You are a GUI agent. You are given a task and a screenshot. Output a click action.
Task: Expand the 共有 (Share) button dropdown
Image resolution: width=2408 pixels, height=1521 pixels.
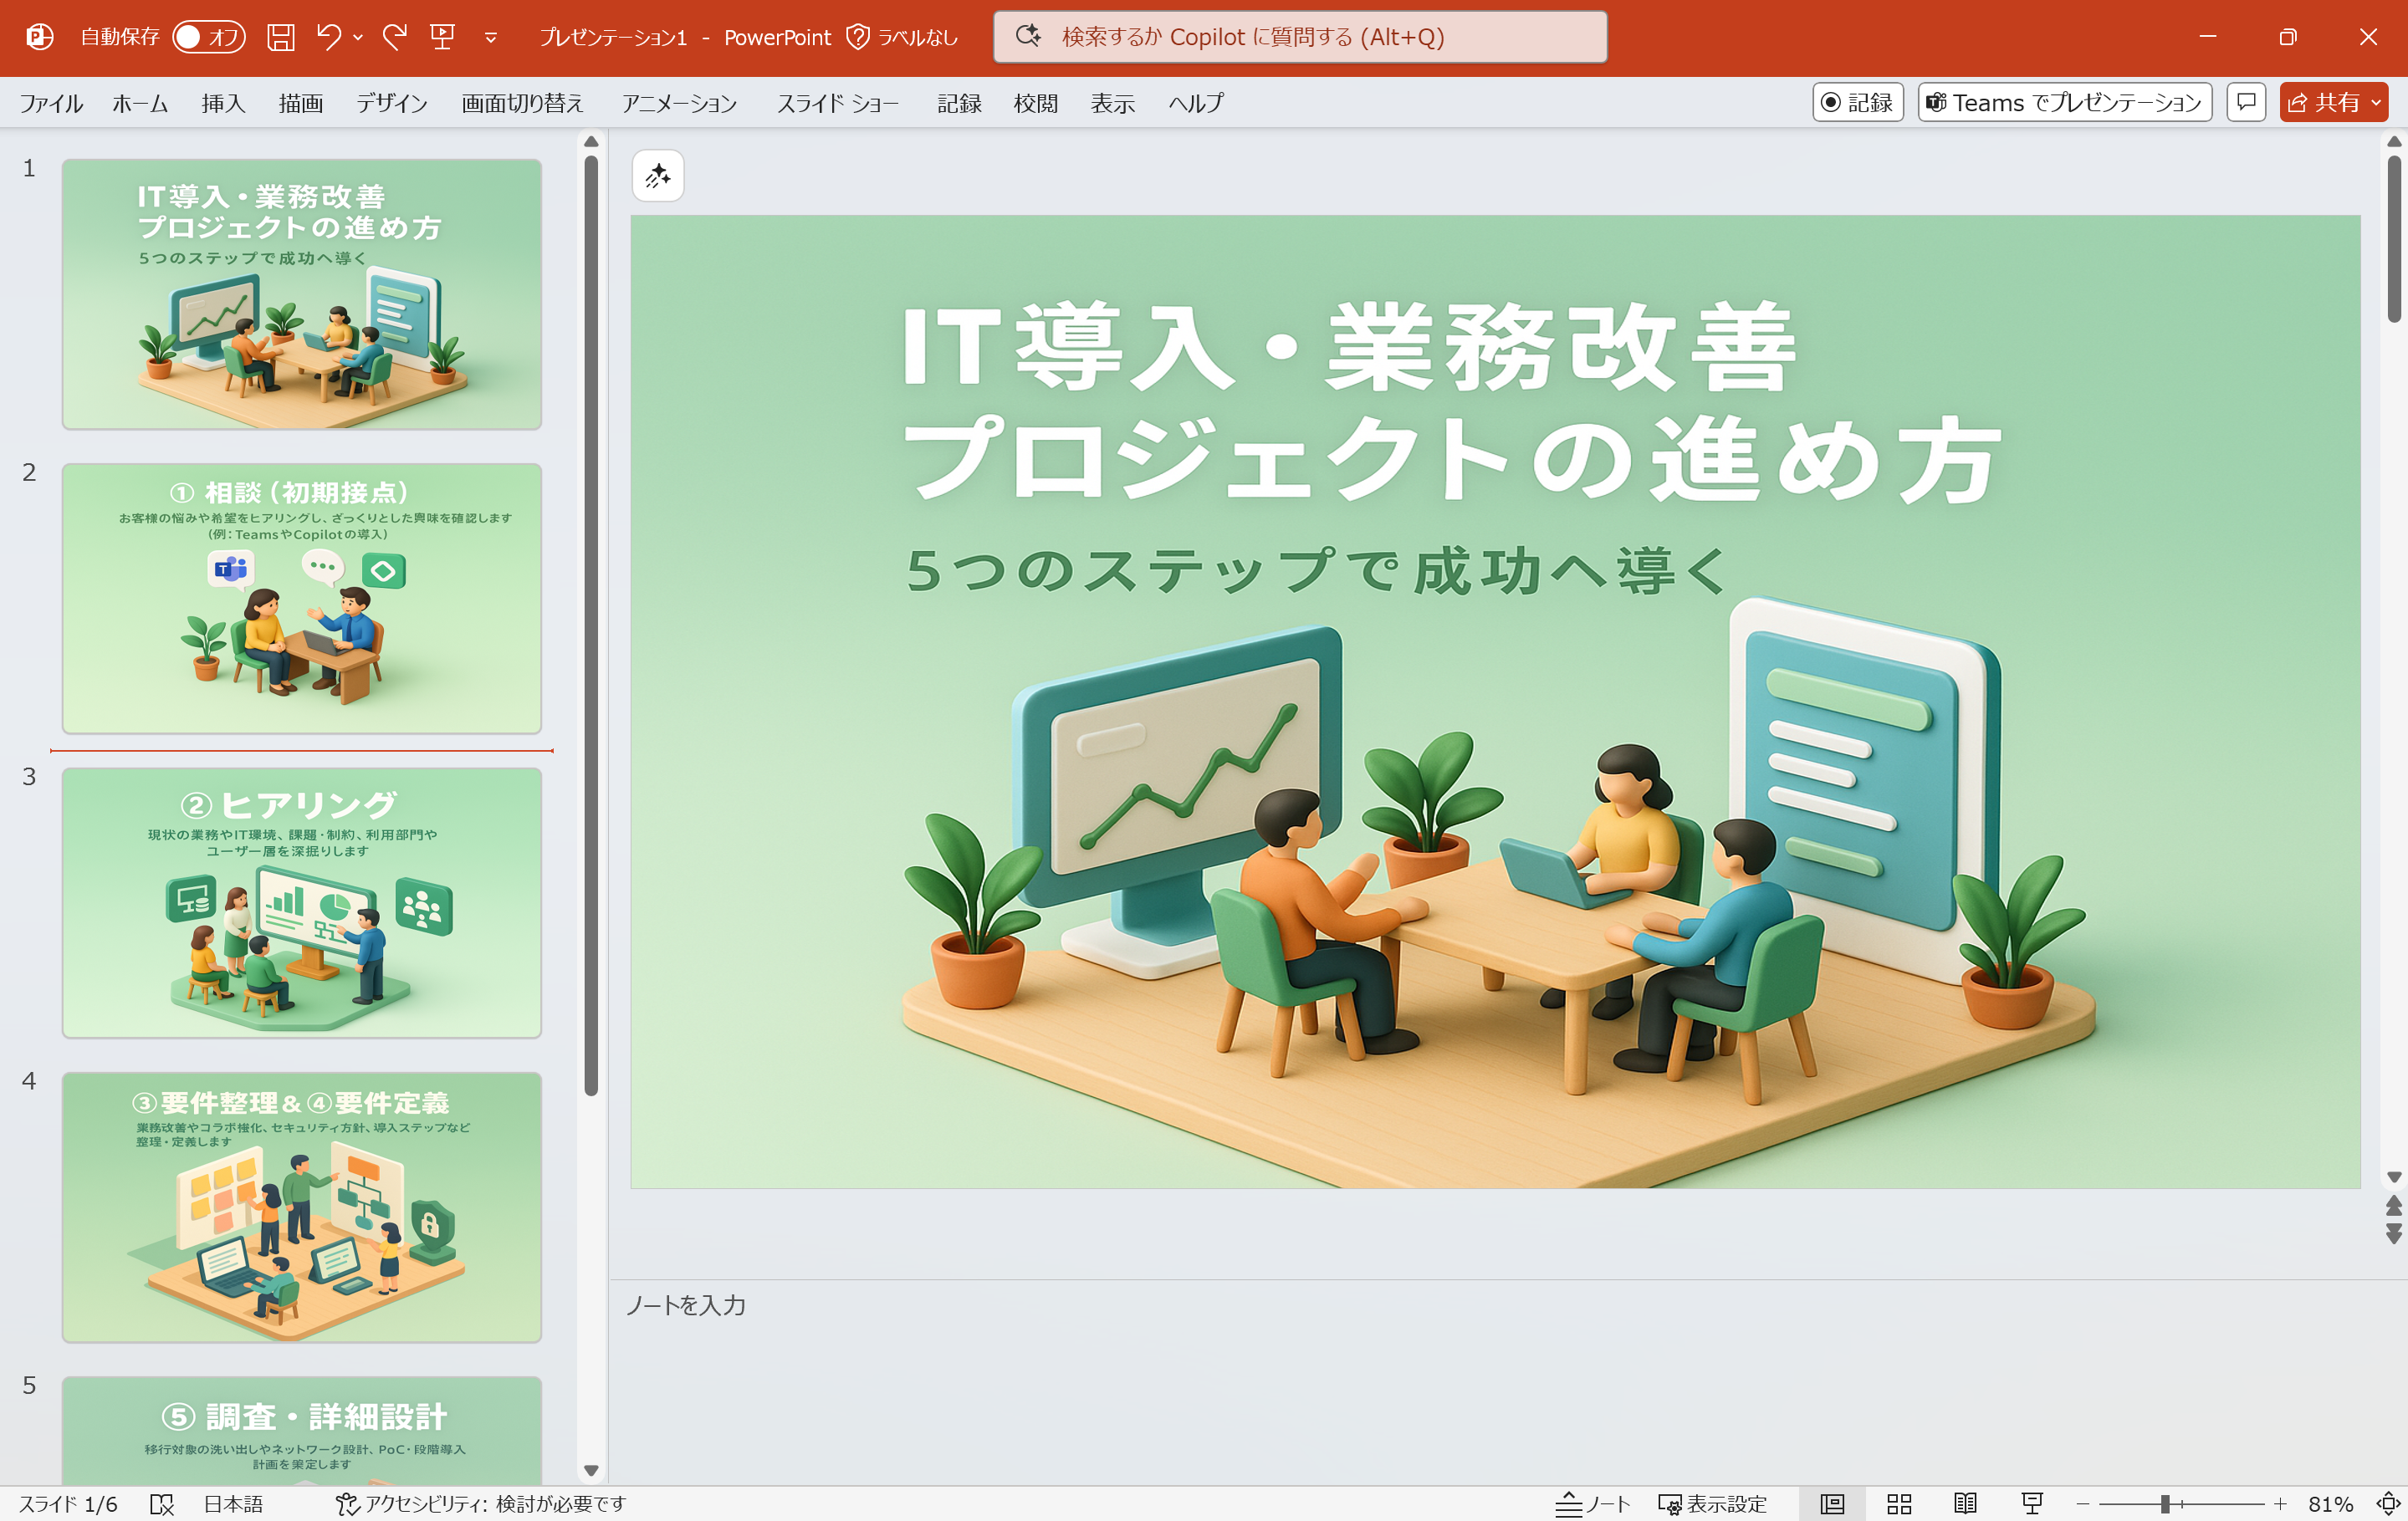pos(2377,102)
